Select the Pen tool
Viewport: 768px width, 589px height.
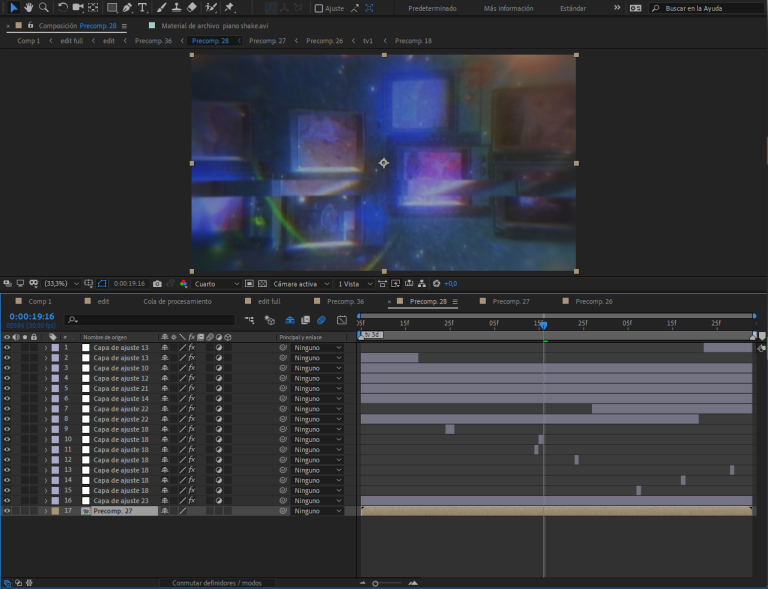pyautogui.click(x=127, y=7)
